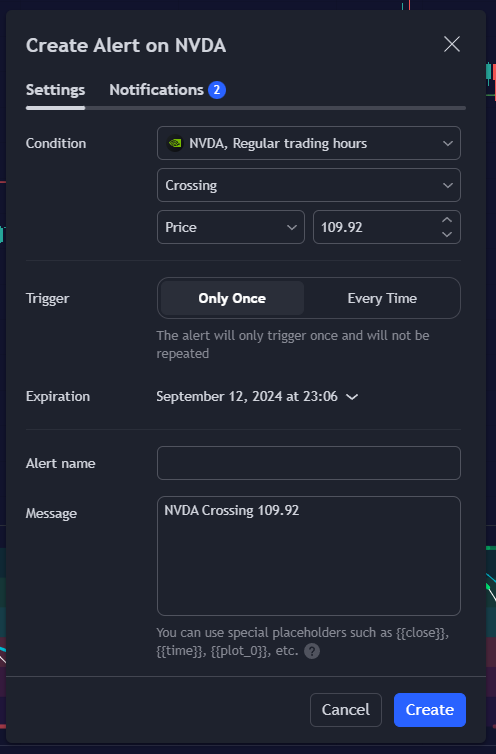Close the Create Alert dialog
496x754 pixels.
[451, 44]
